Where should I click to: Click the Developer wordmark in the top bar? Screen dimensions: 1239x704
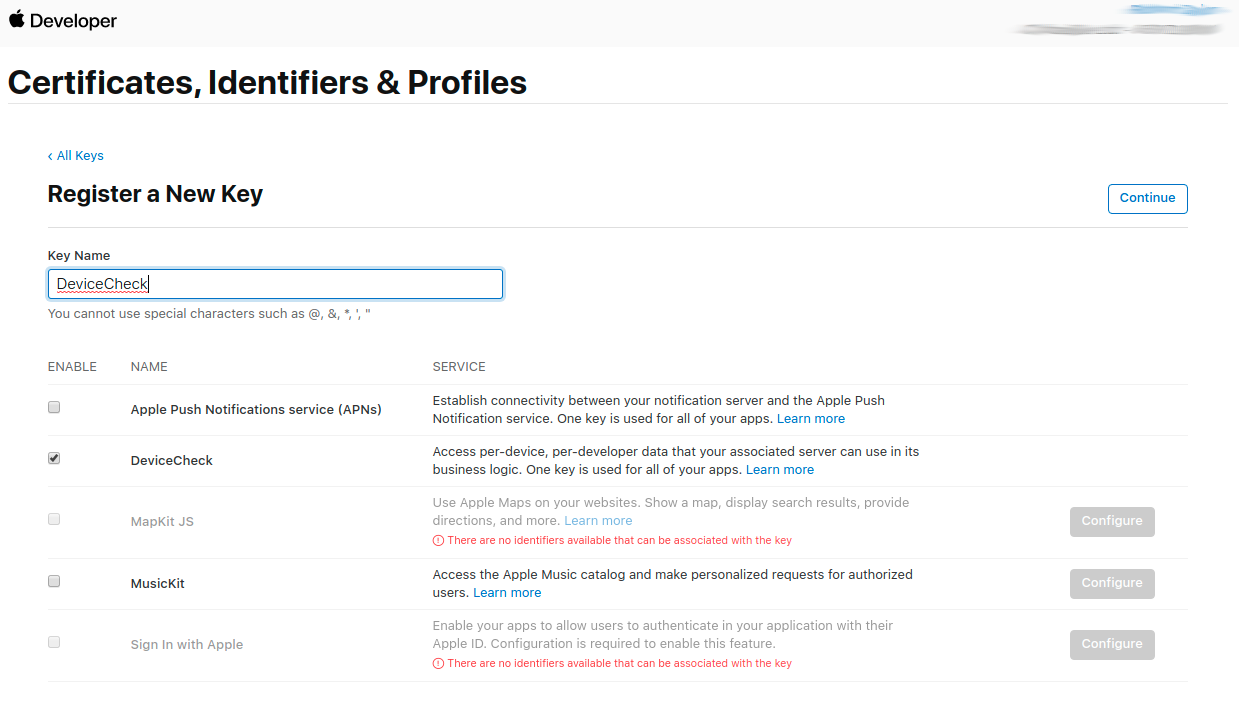[x=77, y=20]
